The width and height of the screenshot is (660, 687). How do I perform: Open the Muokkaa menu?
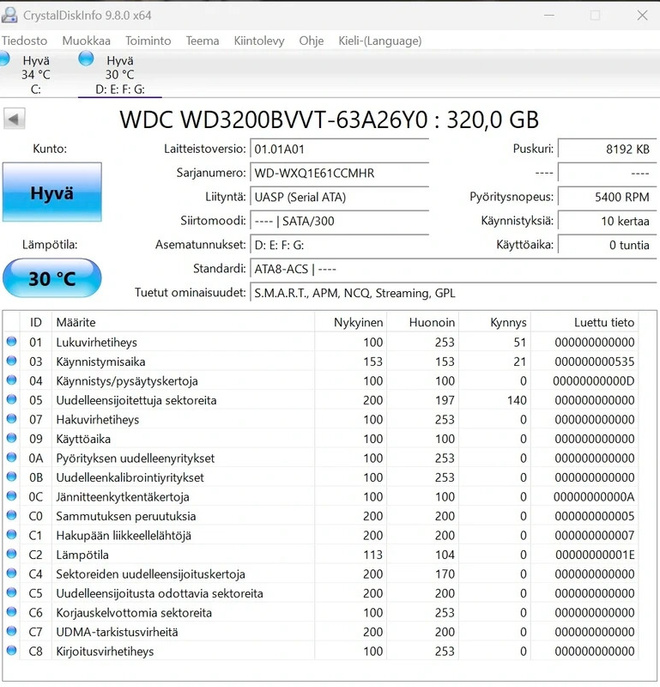click(x=86, y=41)
